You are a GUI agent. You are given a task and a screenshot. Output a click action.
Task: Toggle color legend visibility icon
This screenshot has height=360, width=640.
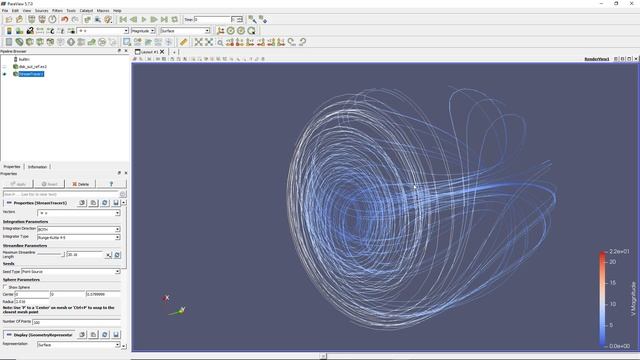tap(9, 31)
